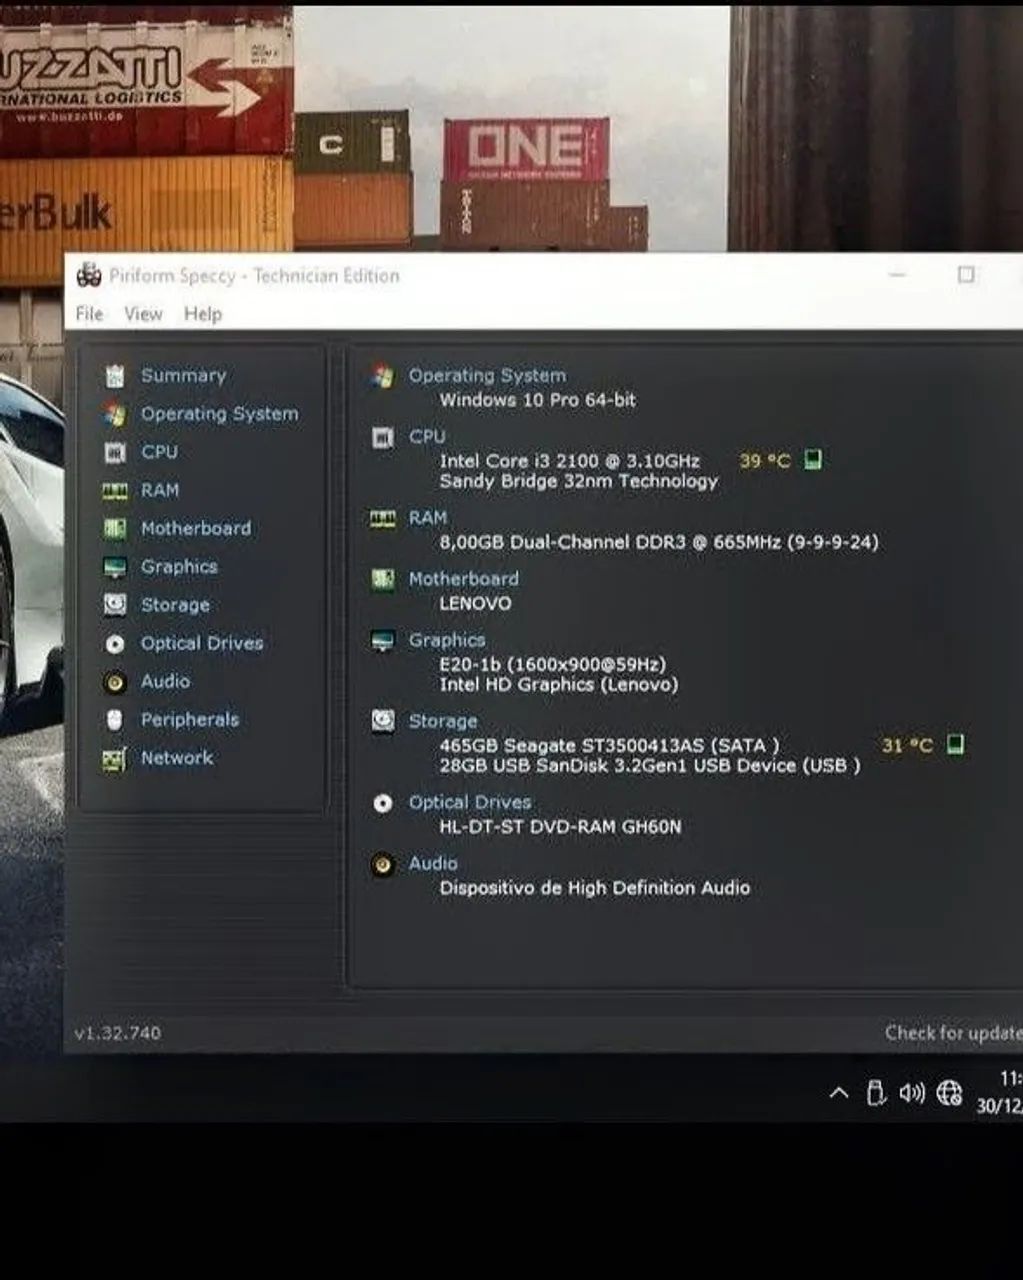Open the Help menu
The image size is (1023, 1280).
(x=203, y=314)
